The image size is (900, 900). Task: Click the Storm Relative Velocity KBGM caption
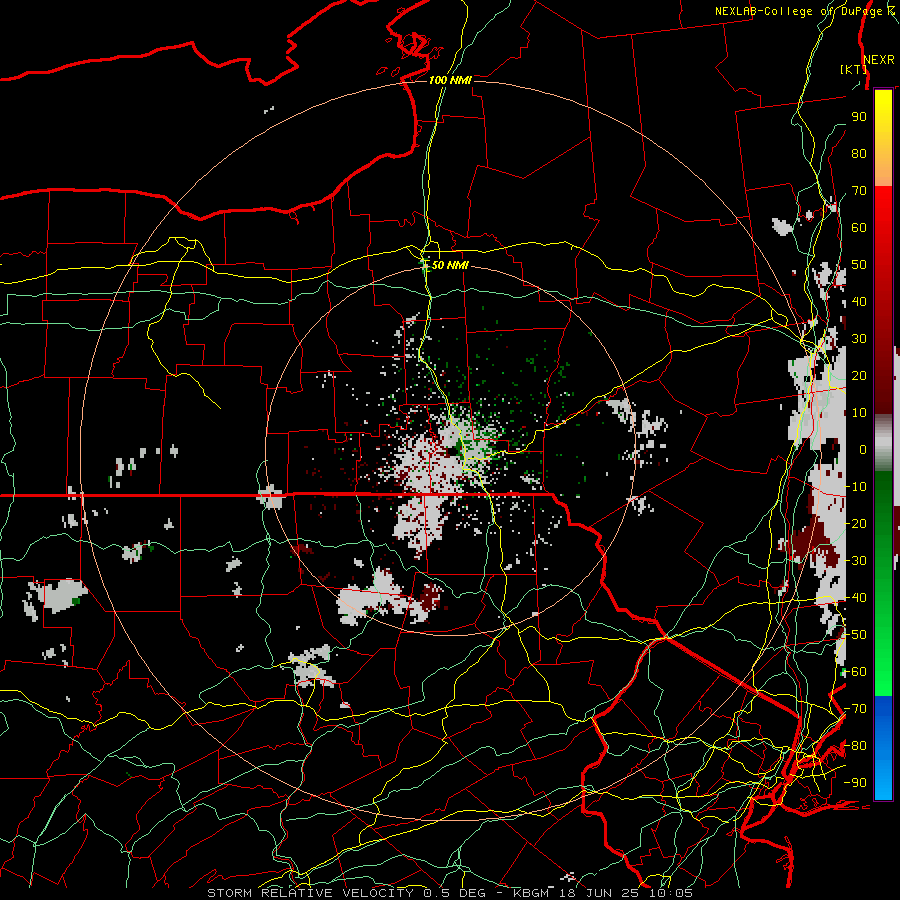(x=450, y=893)
